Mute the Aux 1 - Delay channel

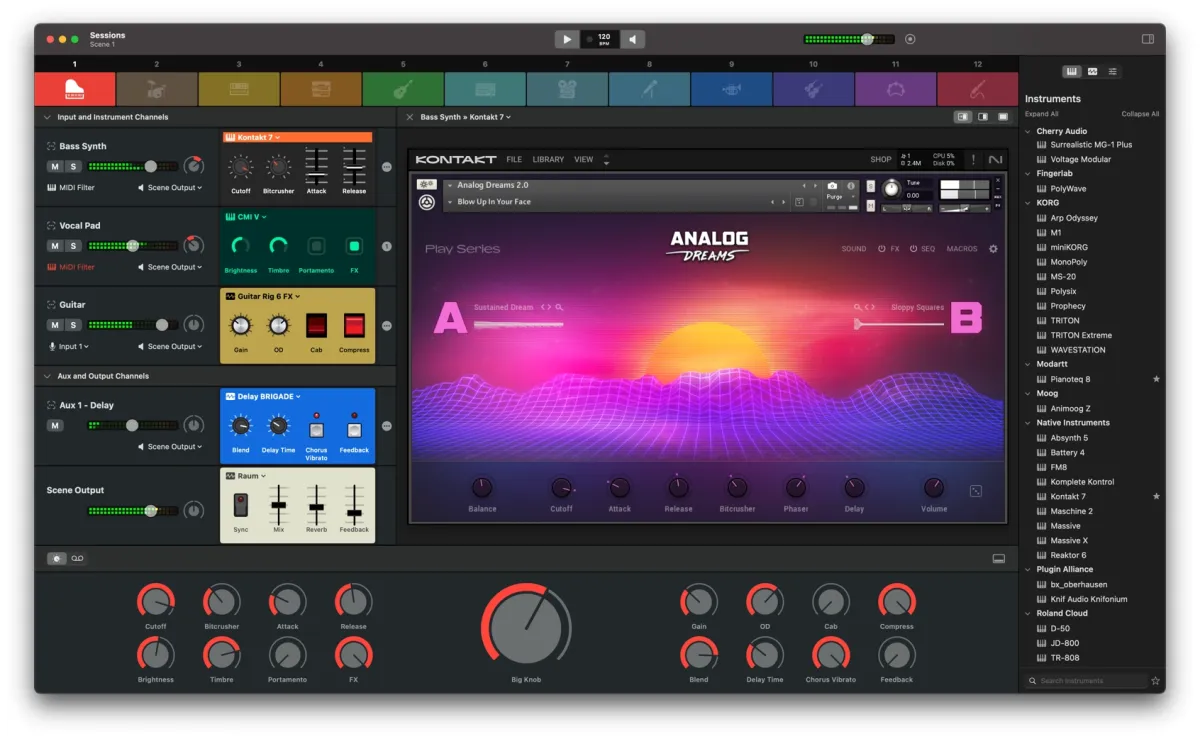pyautogui.click(x=55, y=426)
